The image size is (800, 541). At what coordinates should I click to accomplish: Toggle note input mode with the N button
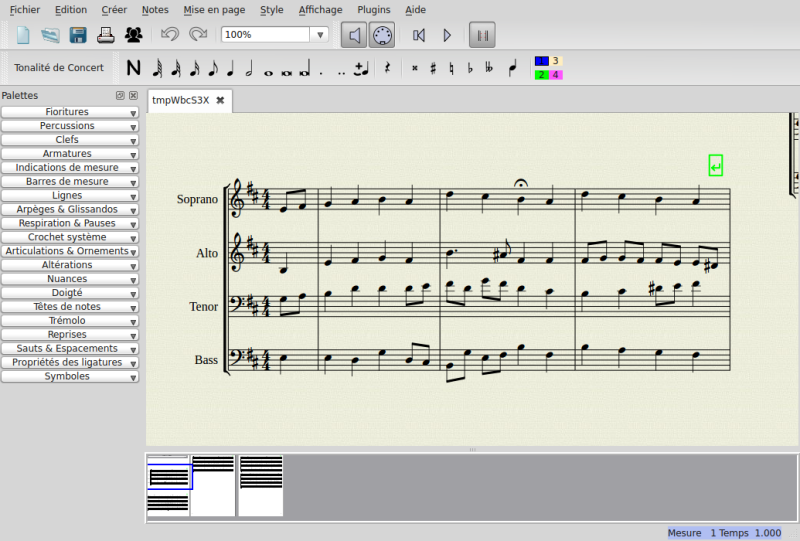(133, 68)
